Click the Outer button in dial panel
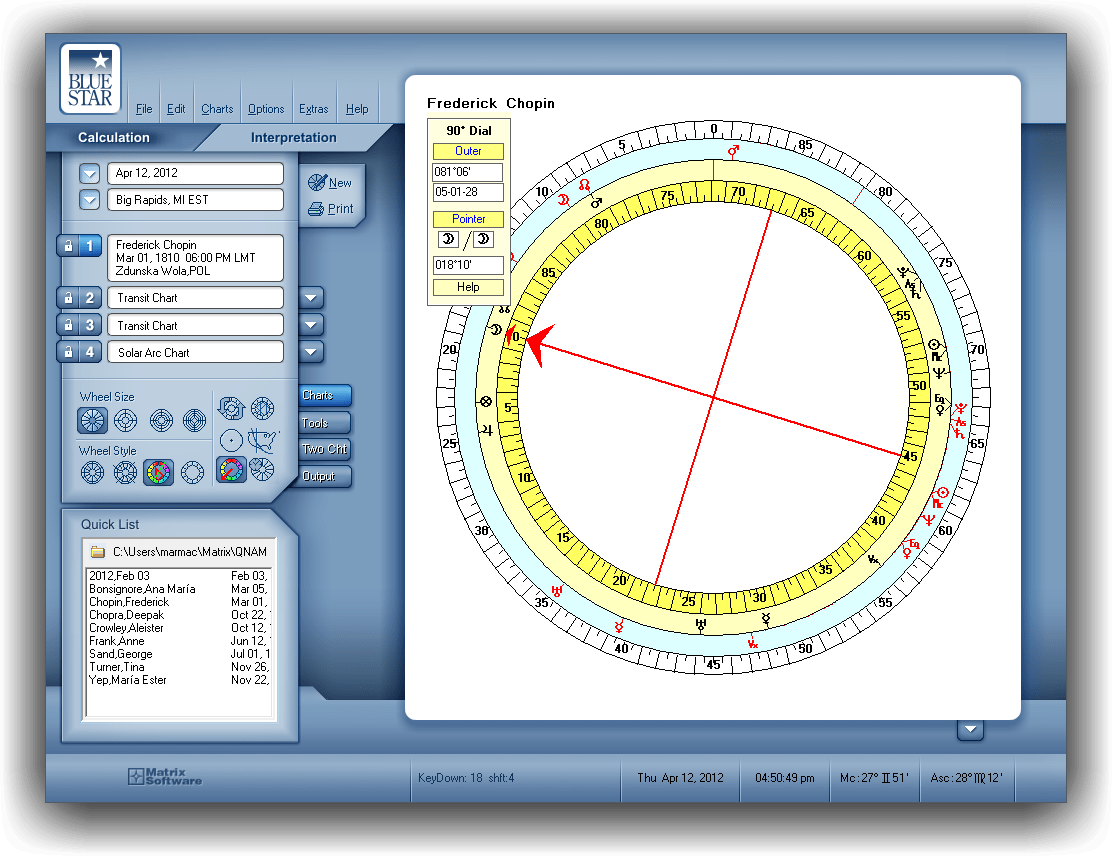This screenshot has width=1112, height=856. pos(468,151)
